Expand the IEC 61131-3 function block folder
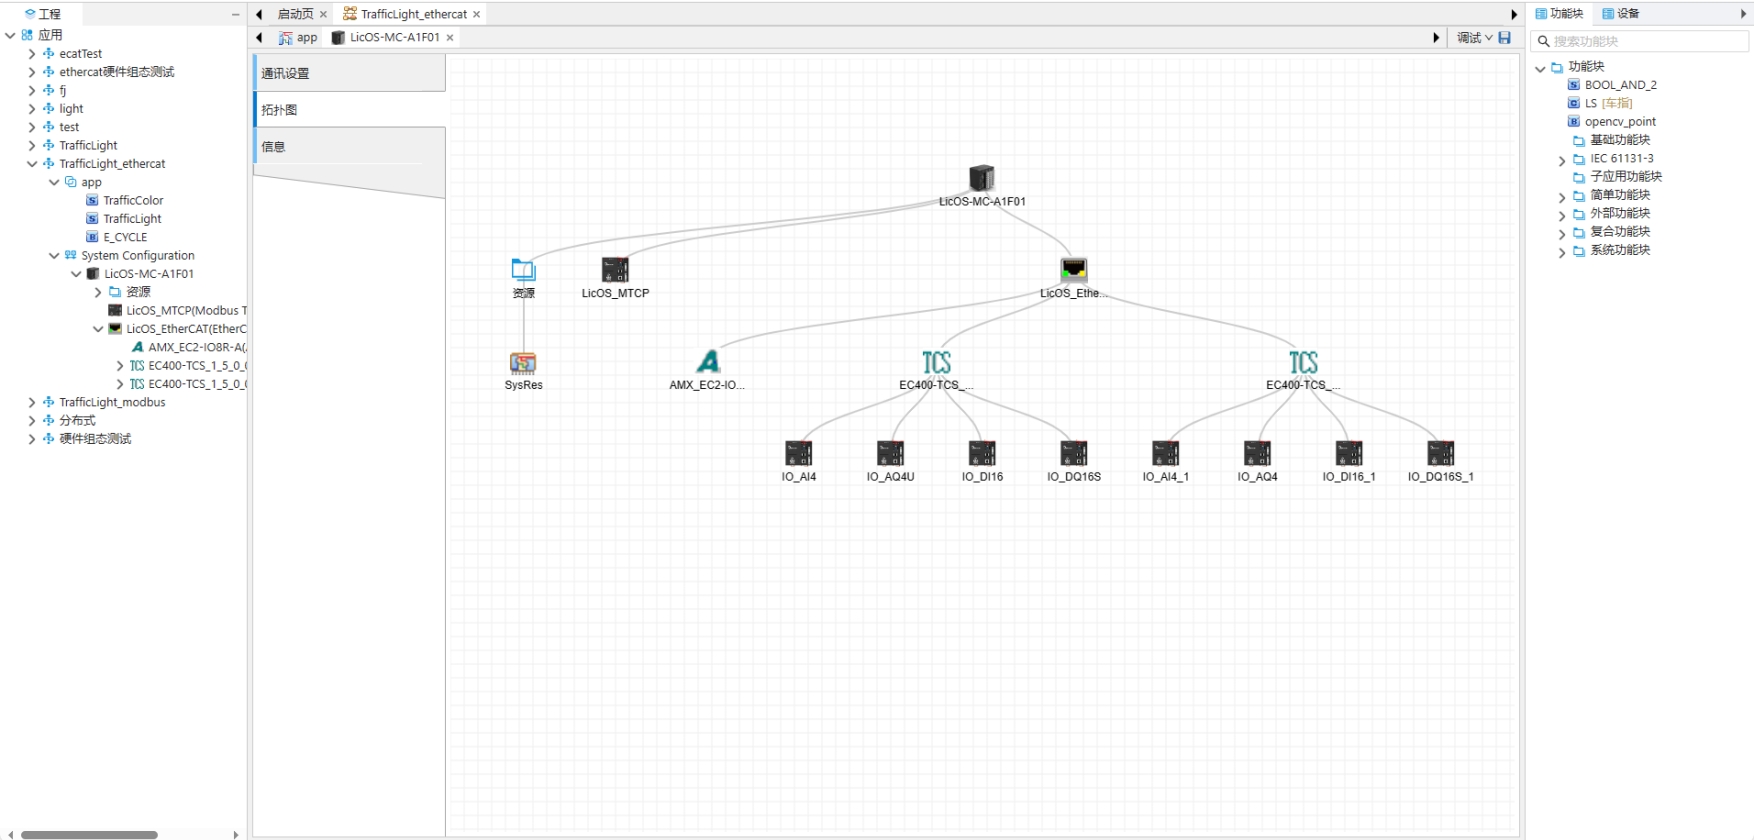This screenshot has height=840, width=1754. 1562,160
